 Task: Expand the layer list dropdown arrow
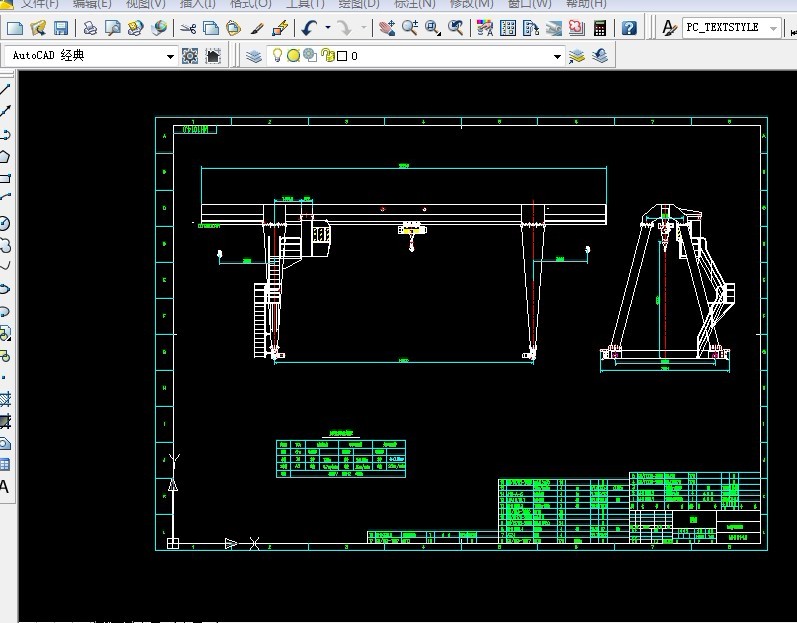(x=558, y=57)
